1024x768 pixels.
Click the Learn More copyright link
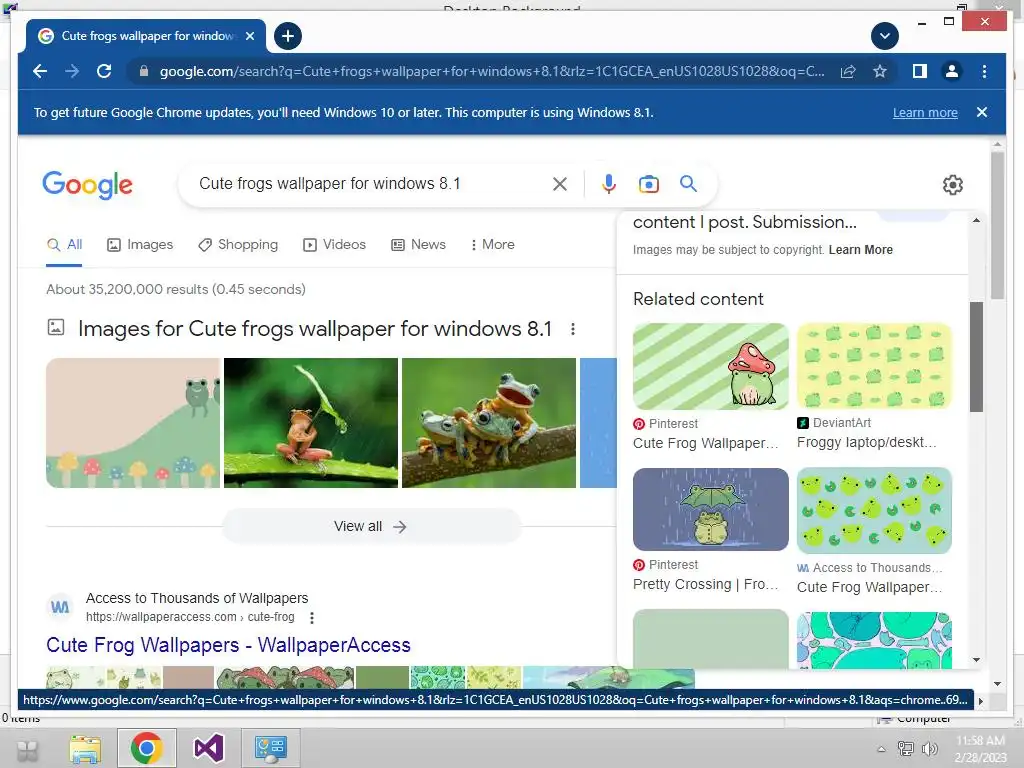coord(860,249)
